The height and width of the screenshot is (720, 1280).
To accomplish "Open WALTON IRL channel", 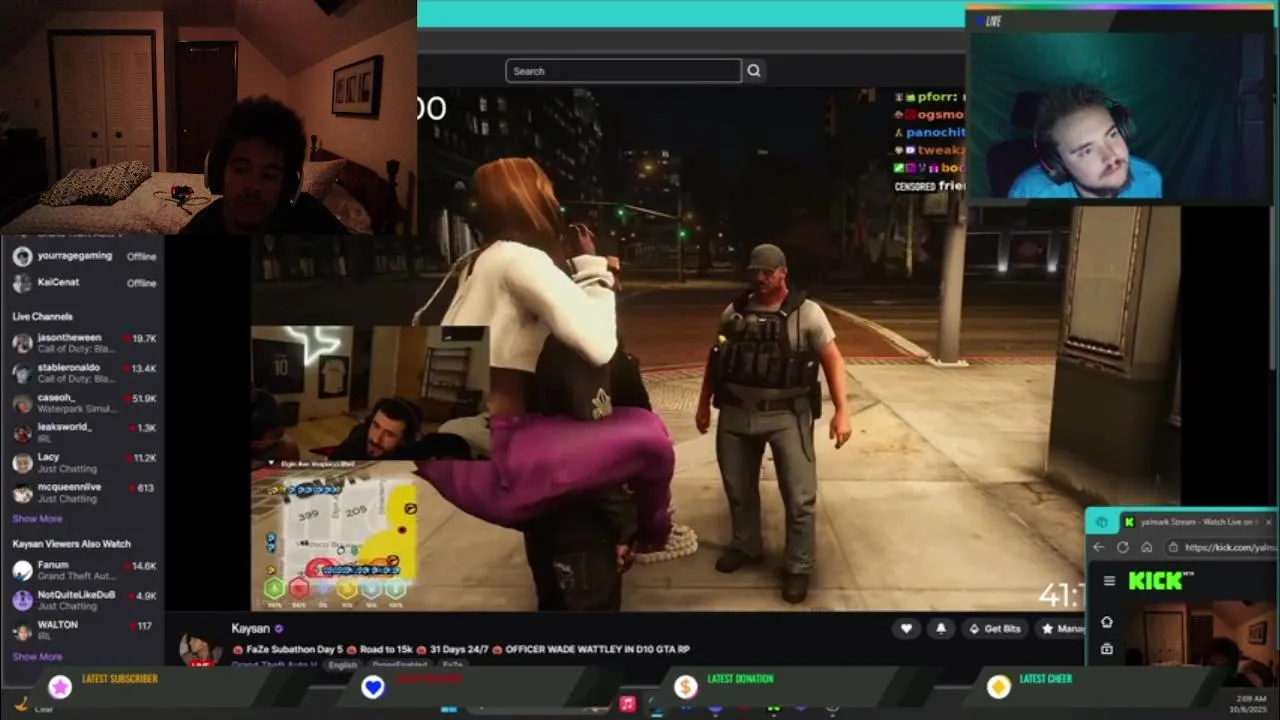I will tap(84, 630).
